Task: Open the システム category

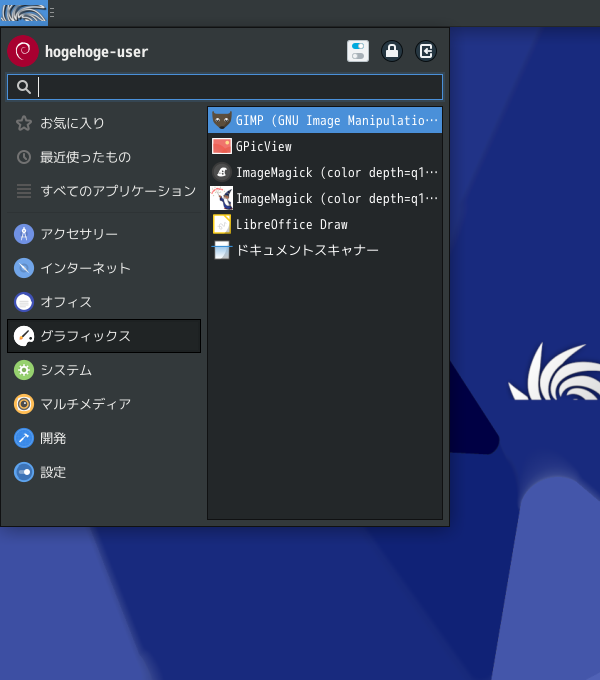Action: [104, 370]
